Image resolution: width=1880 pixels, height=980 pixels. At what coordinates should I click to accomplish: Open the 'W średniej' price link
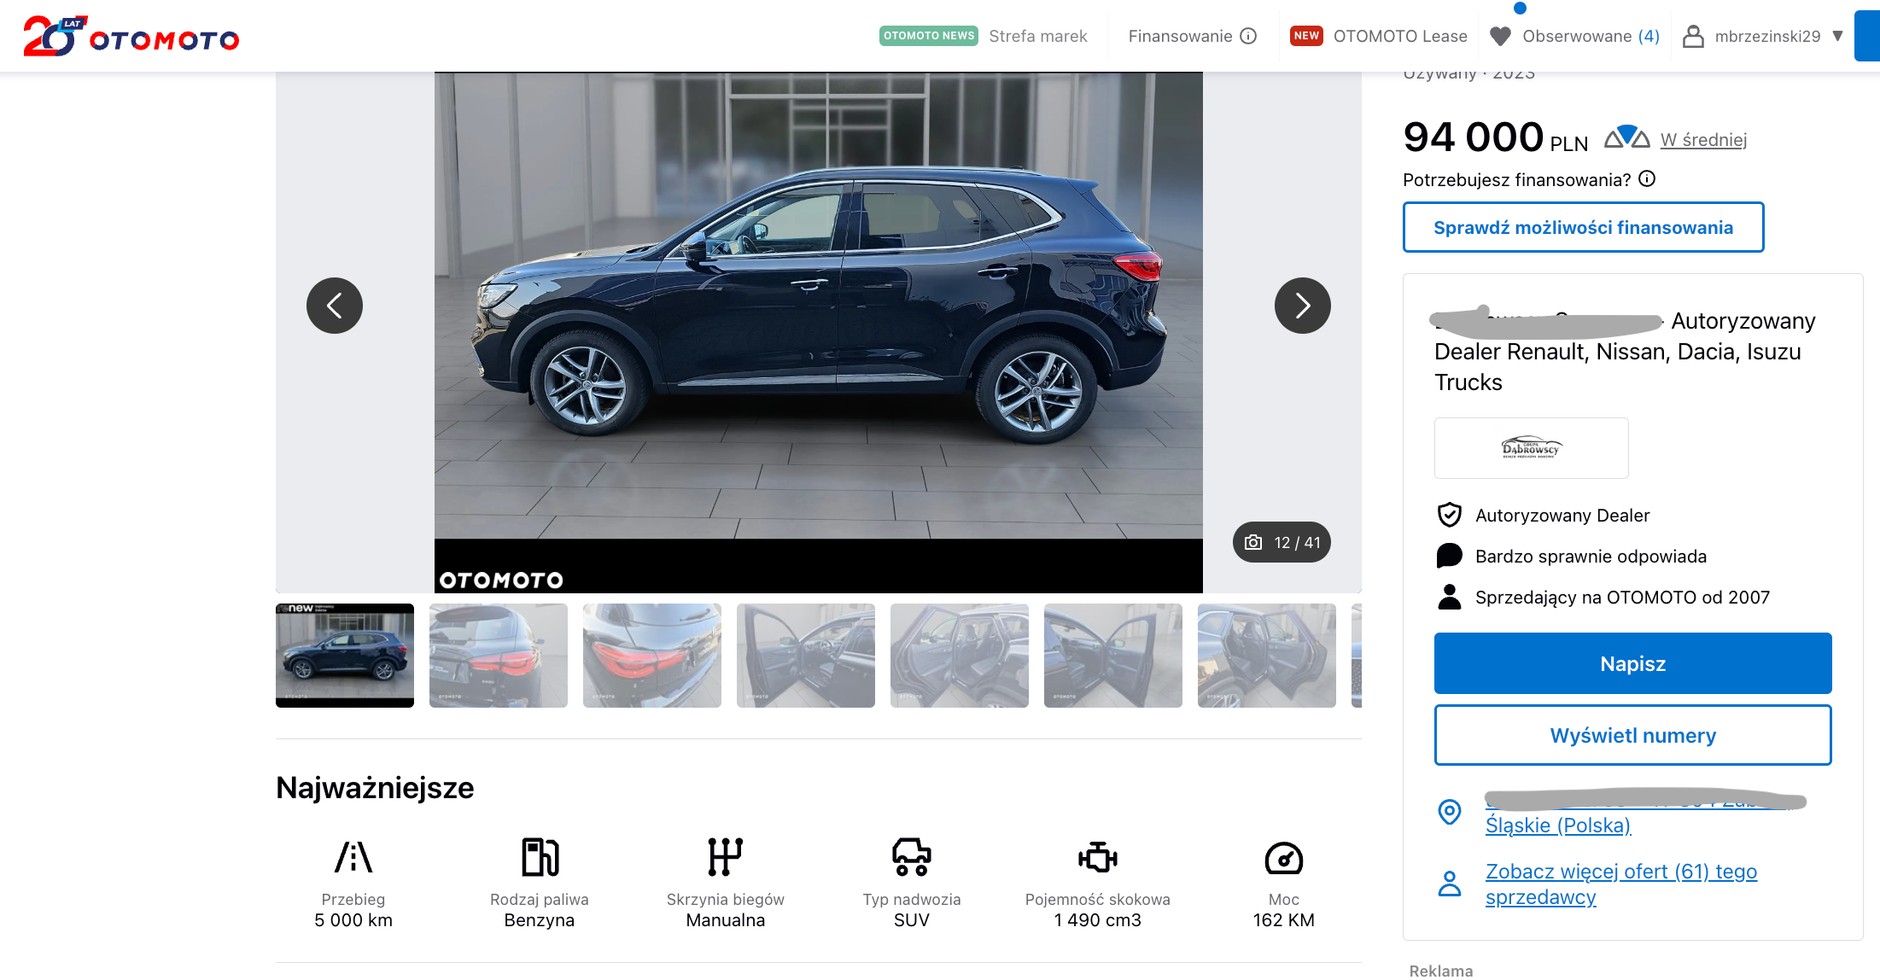pos(1704,140)
